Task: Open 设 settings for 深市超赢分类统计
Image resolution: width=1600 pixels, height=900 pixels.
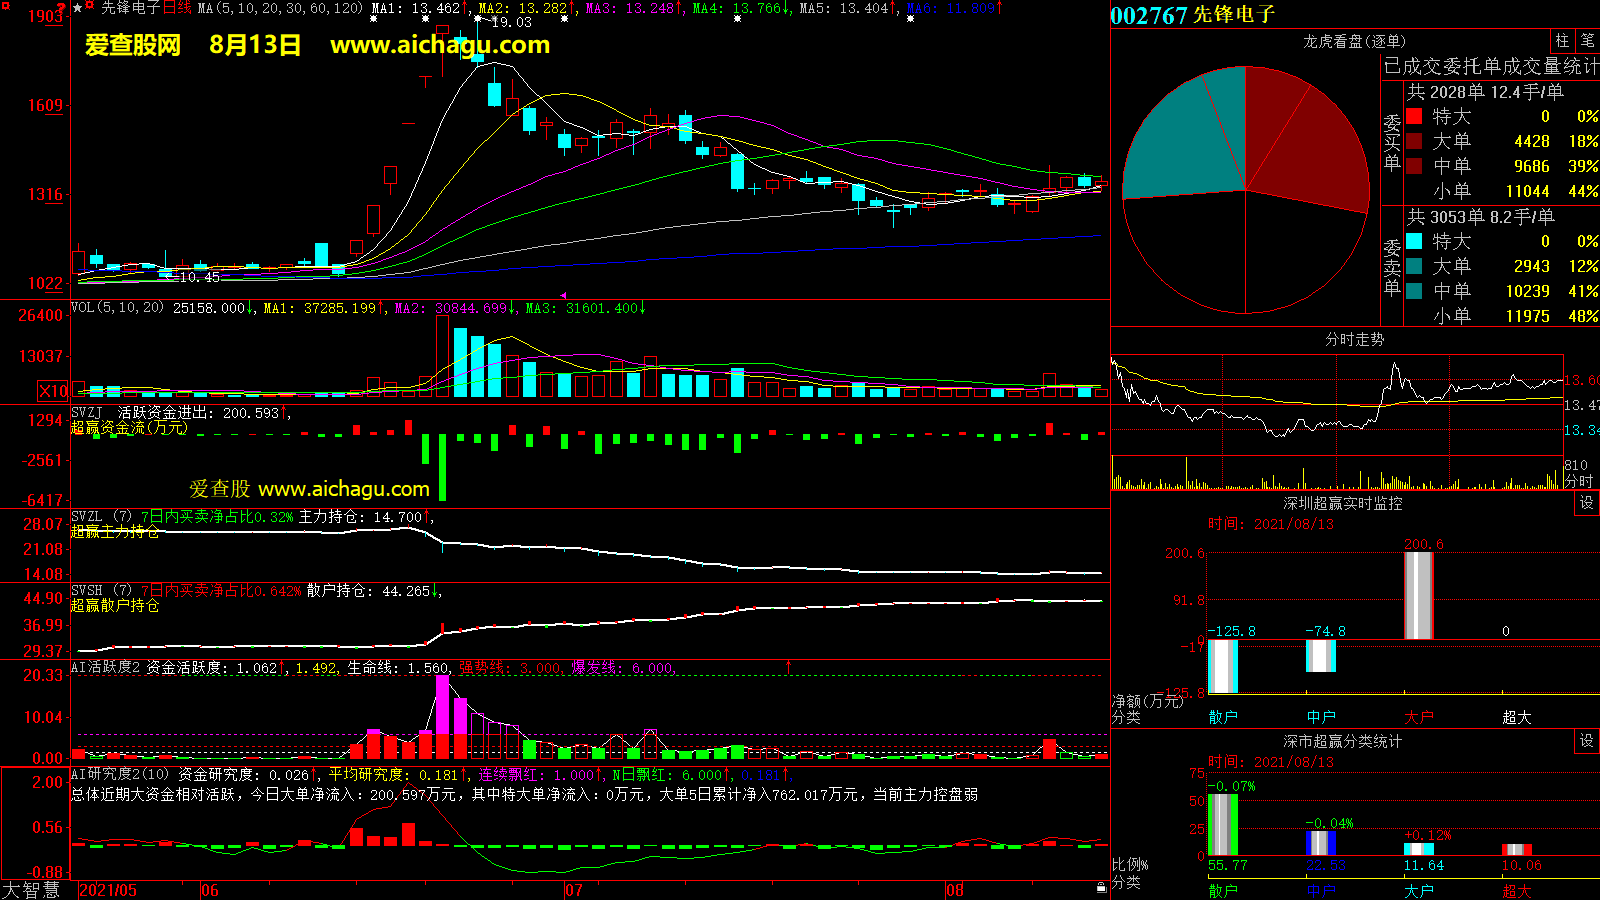Action: coord(1587,741)
